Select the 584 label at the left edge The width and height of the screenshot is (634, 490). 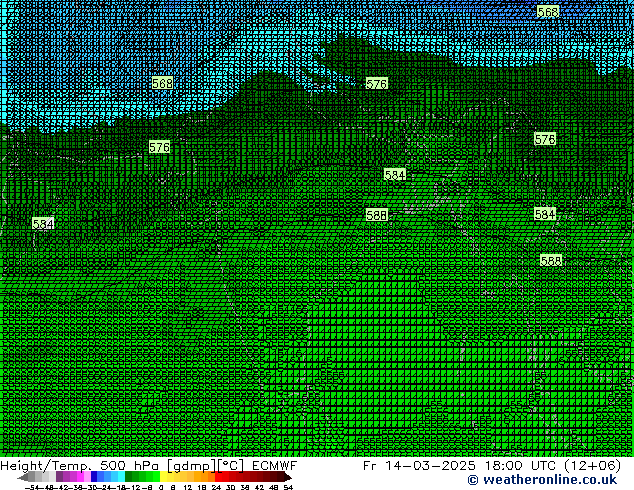tap(43, 224)
